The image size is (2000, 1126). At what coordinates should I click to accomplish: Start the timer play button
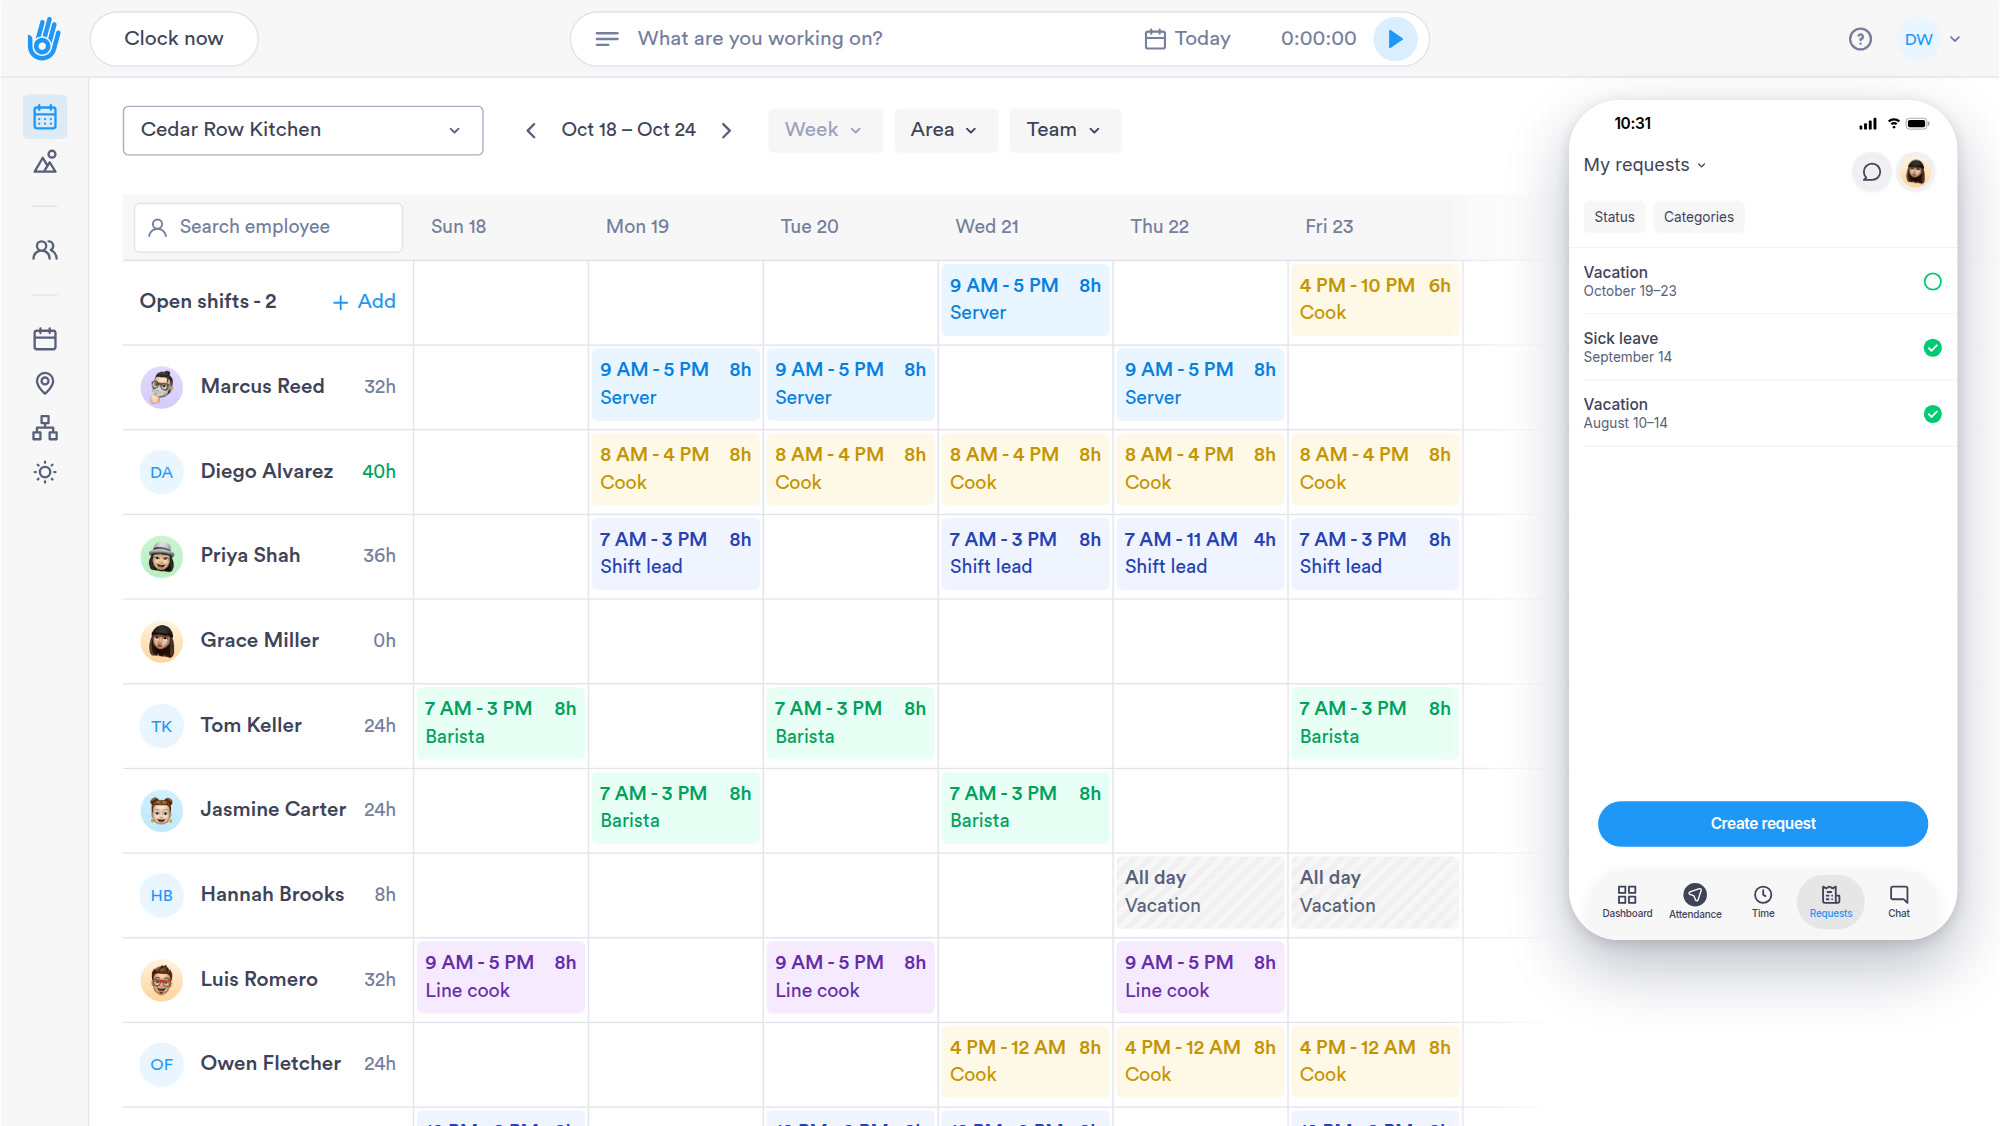pyautogui.click(x=1395, y=39)
